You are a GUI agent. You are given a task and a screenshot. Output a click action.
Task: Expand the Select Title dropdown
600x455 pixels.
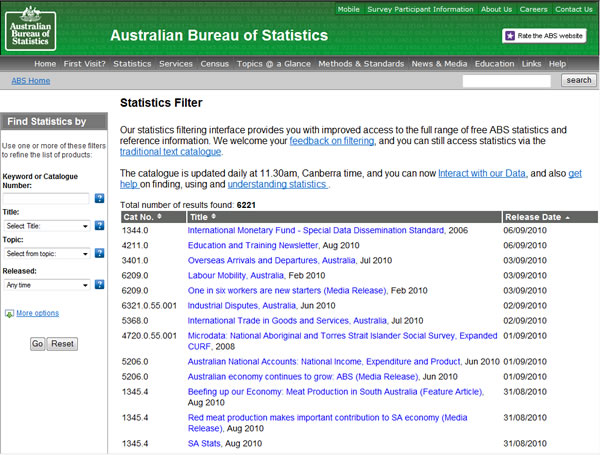pyautogui.click(x=46, y=226)
